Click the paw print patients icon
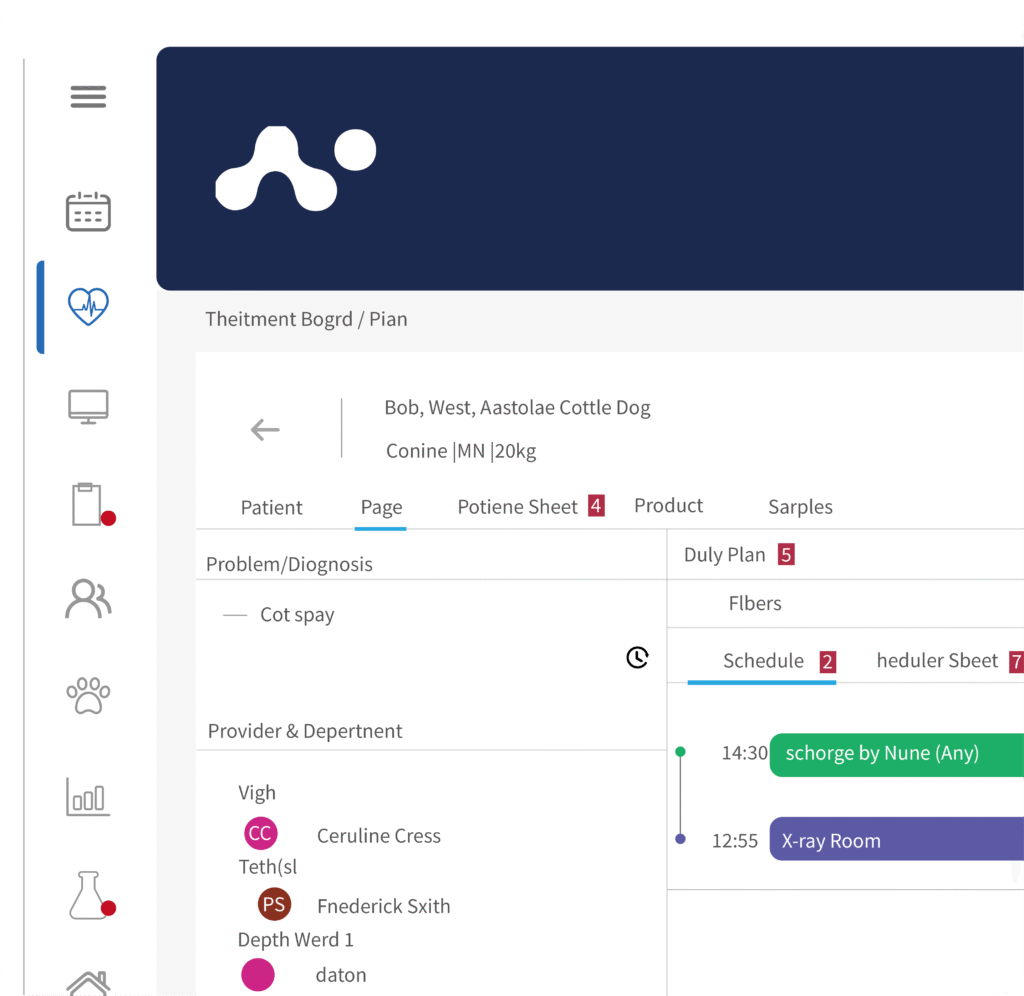 [88, 694]
